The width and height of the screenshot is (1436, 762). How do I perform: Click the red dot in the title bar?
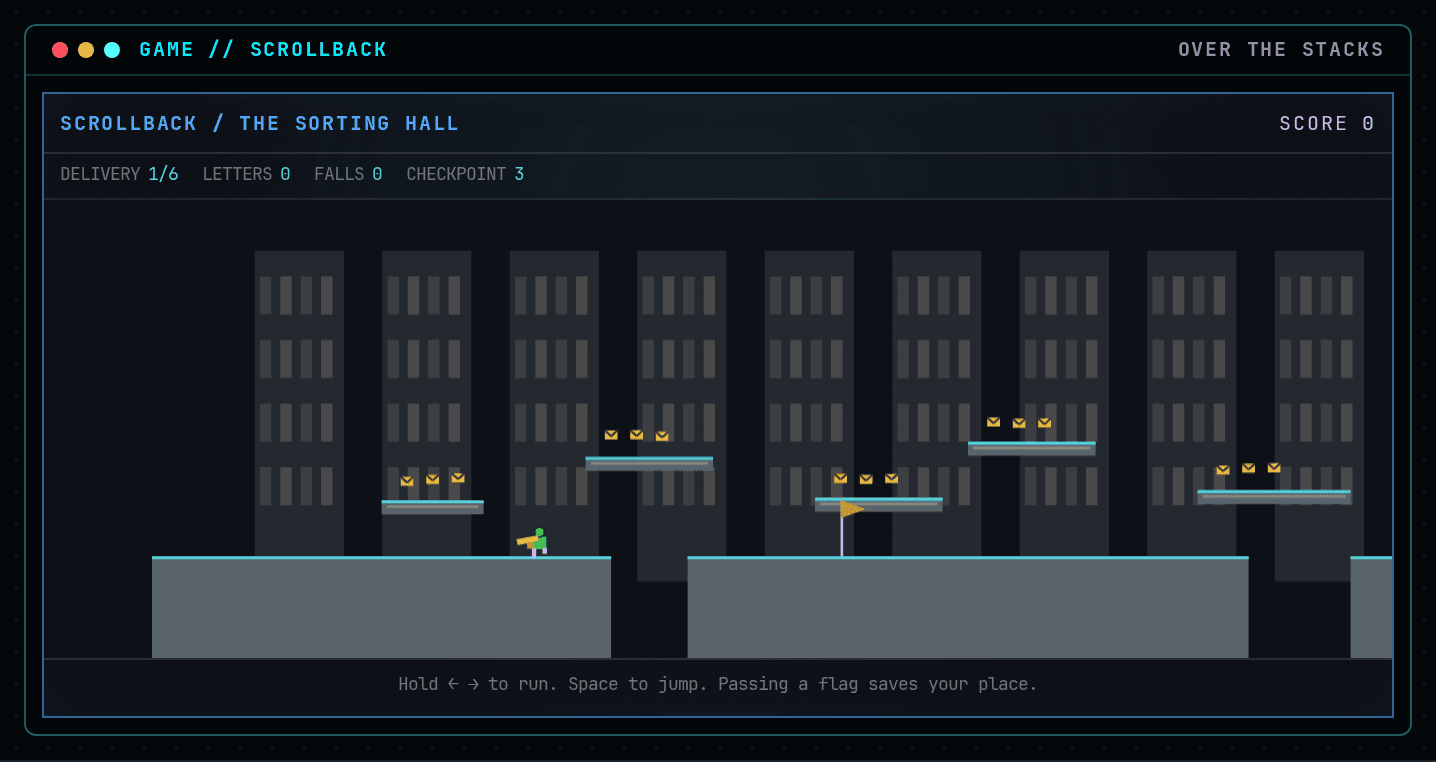[x=60, y=50]
